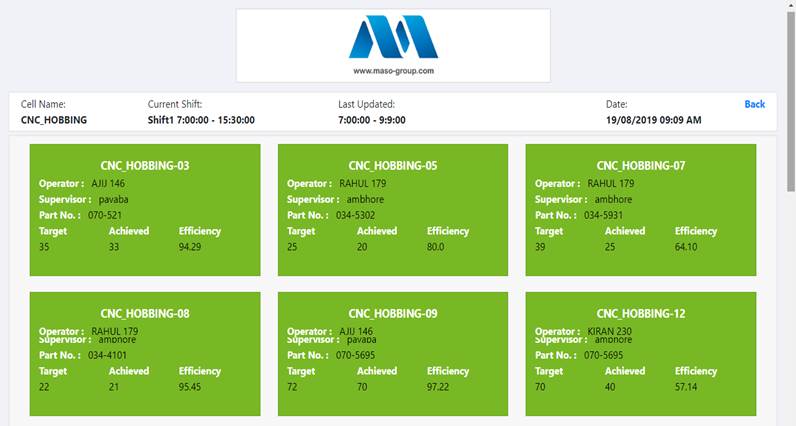Click the Shift1 7:00:00 - 15:30:00 text
This screenshot has width=796, height=426.
coord(201,120)
